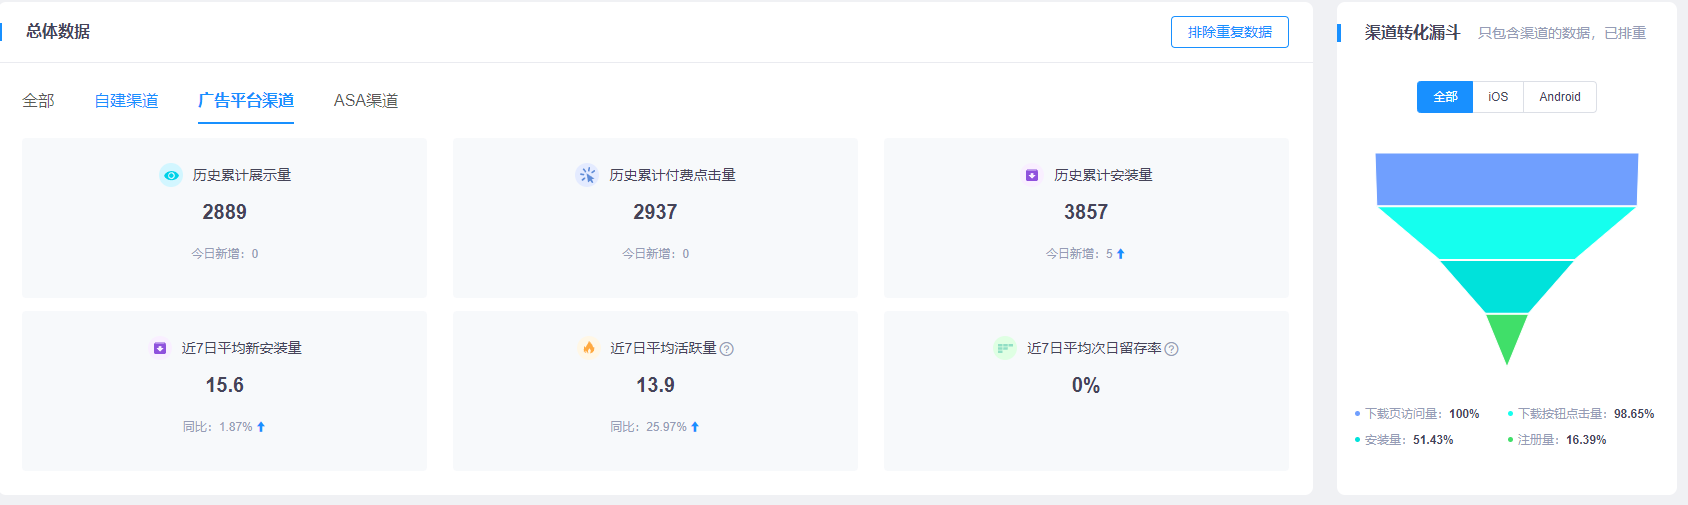Click the click-burst icon beside 历史累计付费点击量
Image resolution: width=1688 pixels, height=505 pixels.
point(587,175)
